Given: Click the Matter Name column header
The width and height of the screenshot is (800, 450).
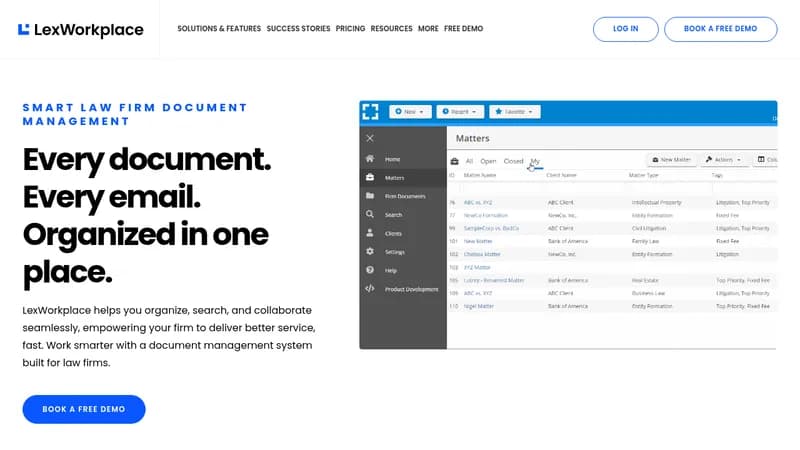Looking at the screenshot, I should [x=480, y=175].
